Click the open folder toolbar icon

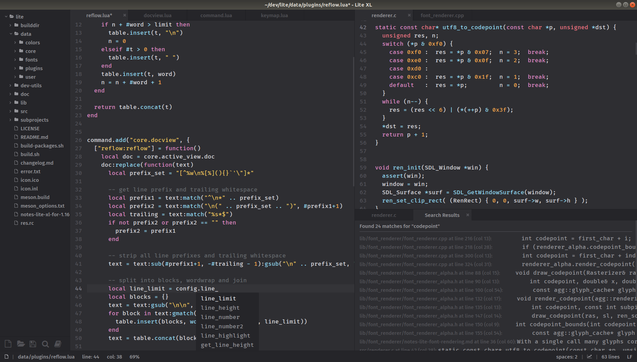(21, 344)
